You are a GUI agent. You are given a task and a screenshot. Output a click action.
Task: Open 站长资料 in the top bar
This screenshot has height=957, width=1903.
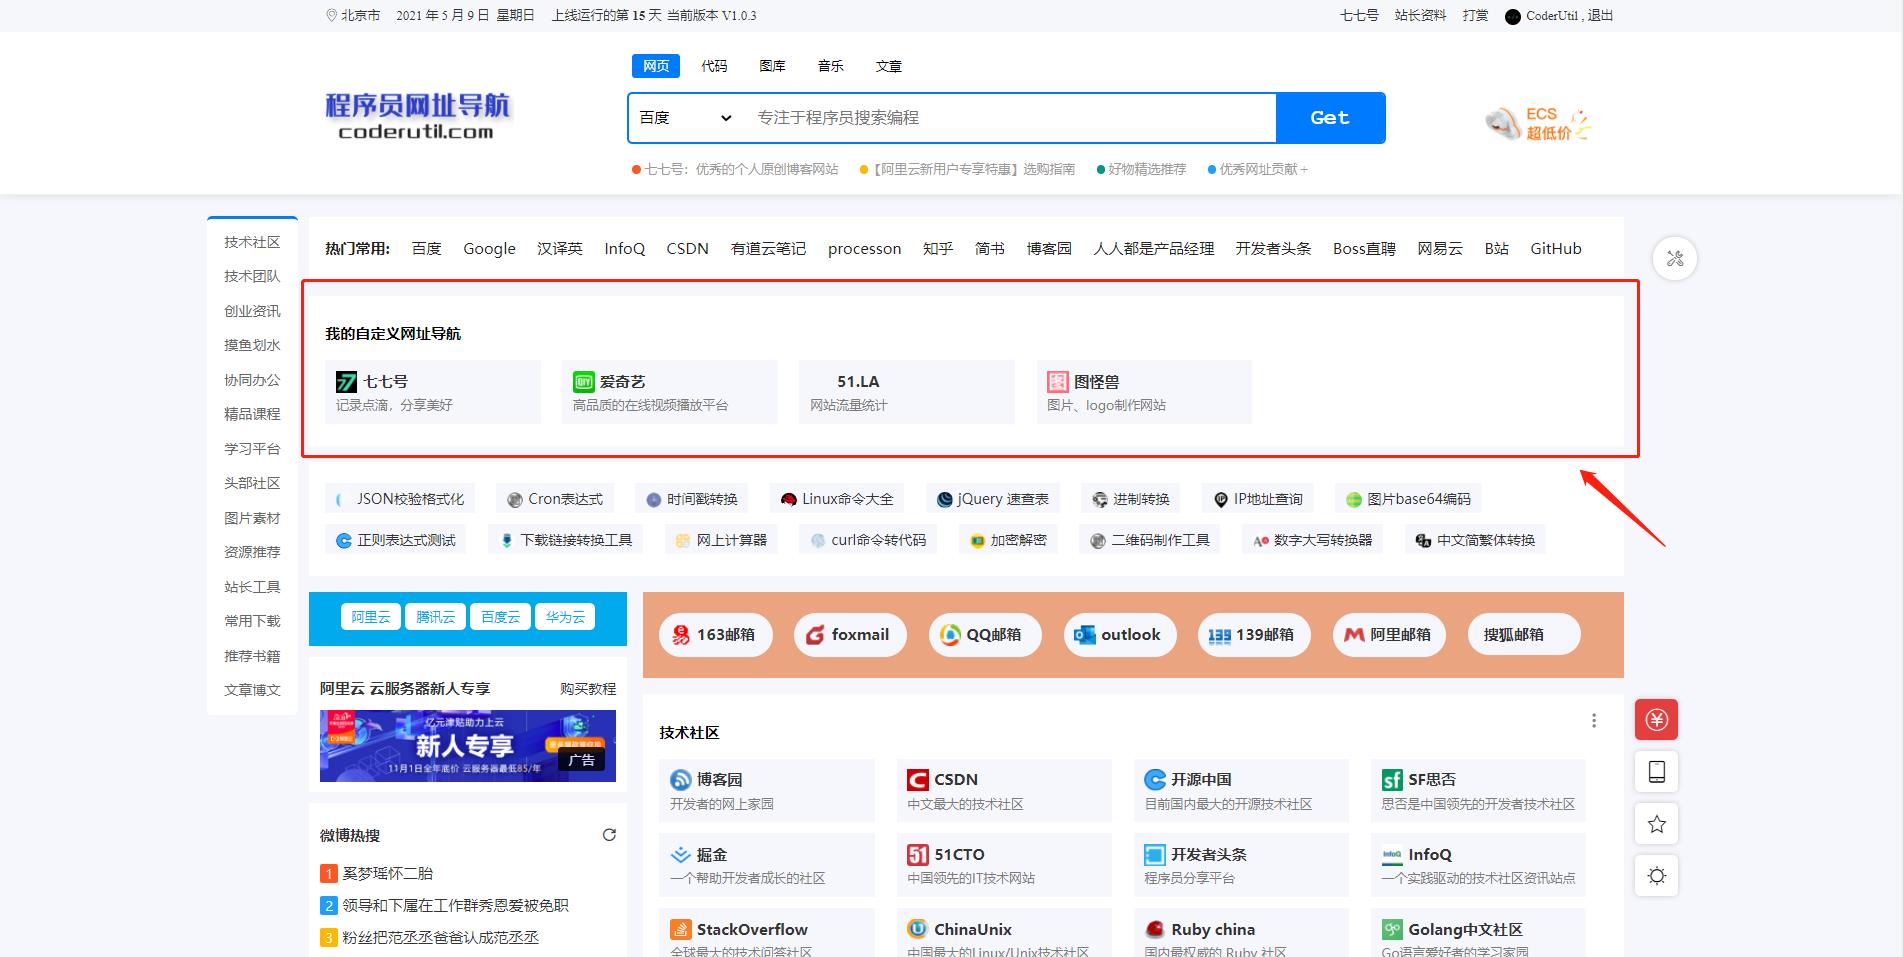(x=1420, y=16)
